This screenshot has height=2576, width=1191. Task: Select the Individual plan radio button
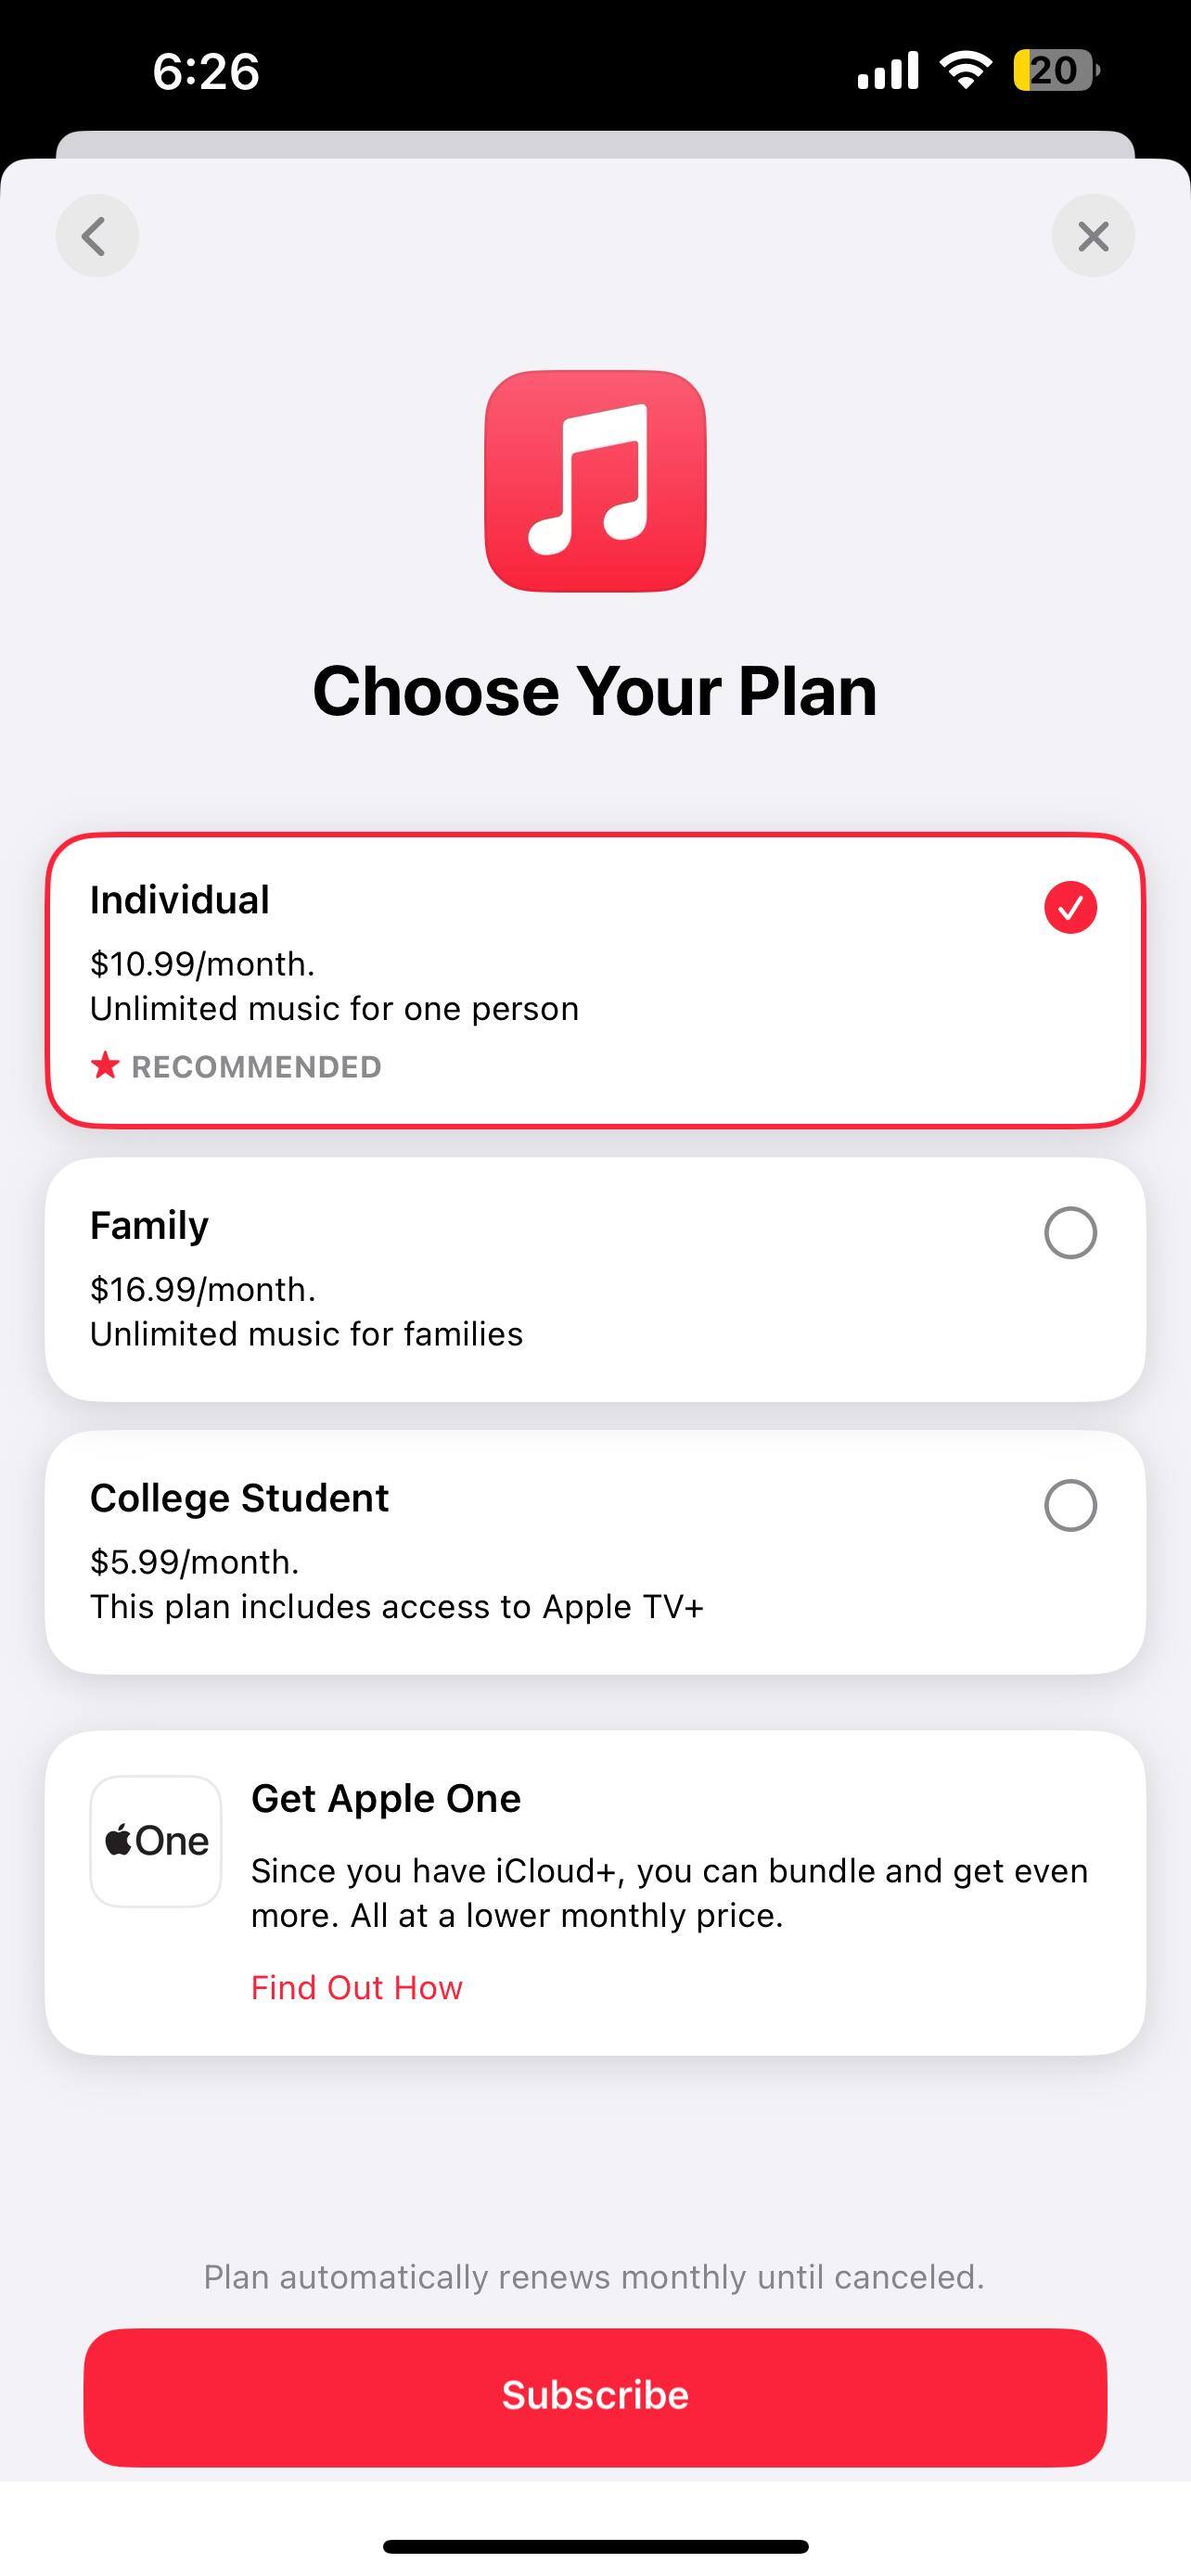[x=1070, y=907]
